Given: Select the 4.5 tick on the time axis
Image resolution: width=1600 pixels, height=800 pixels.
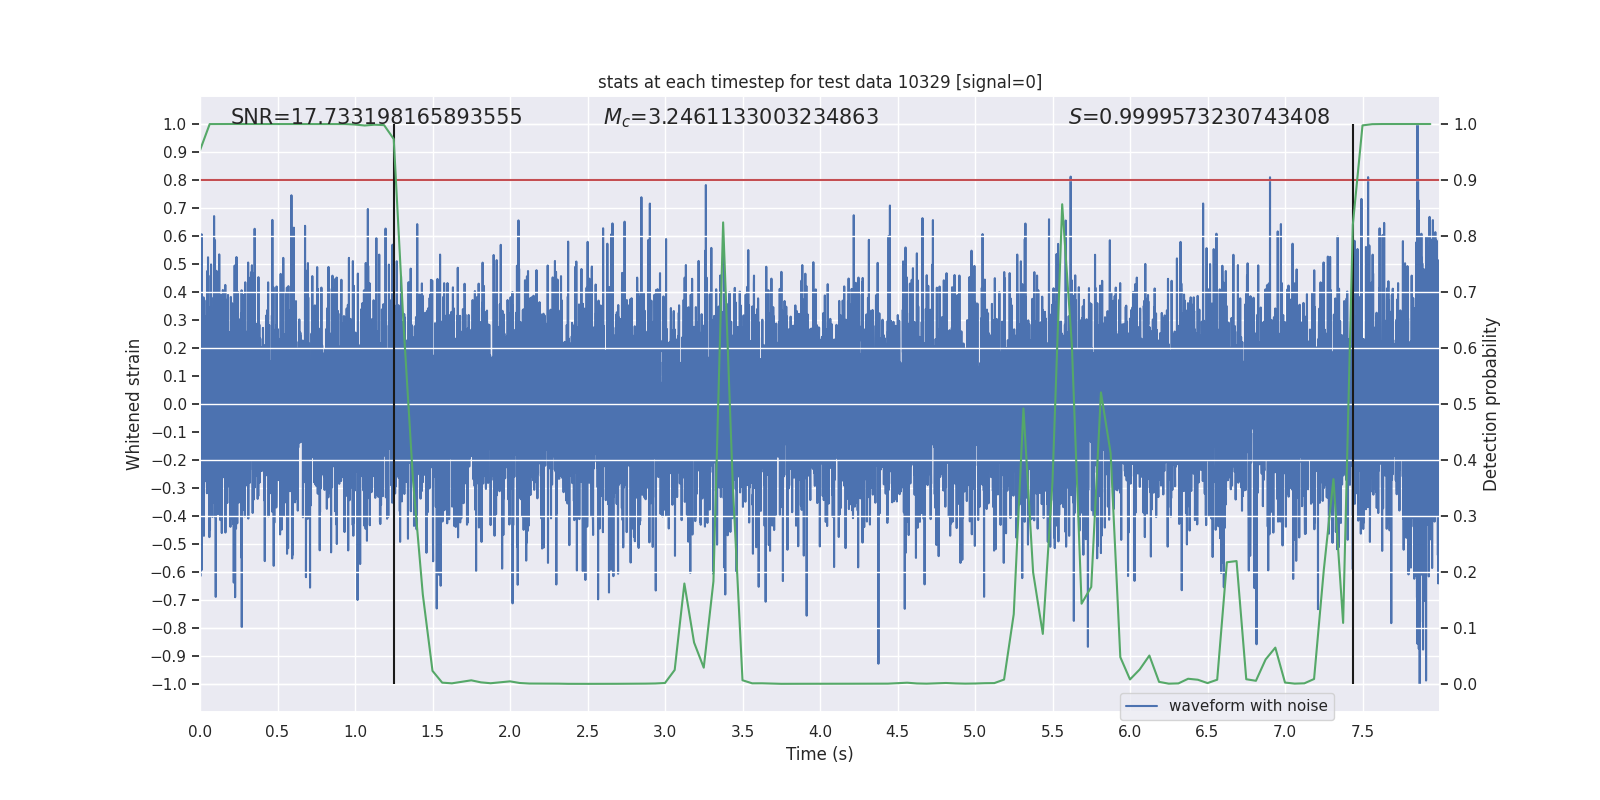Looking at the screenshot, I should click(x=897, y=731).
